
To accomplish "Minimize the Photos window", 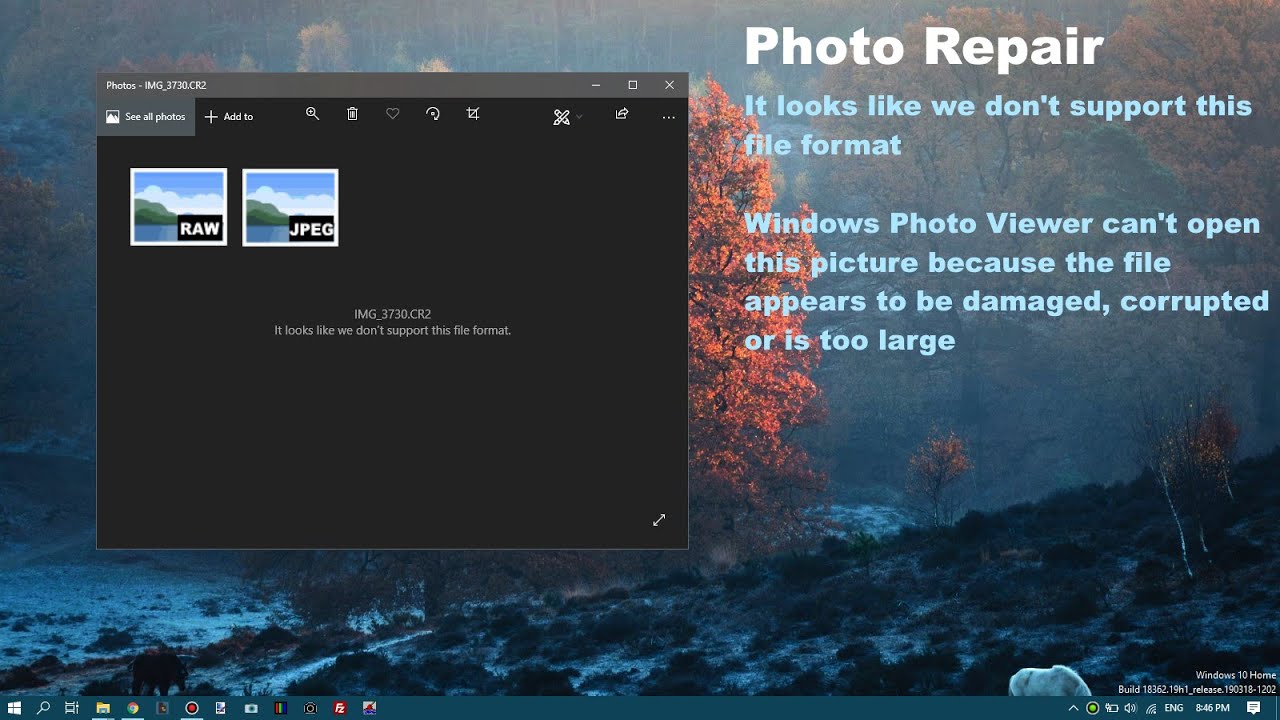I will (x=596, y=85).
